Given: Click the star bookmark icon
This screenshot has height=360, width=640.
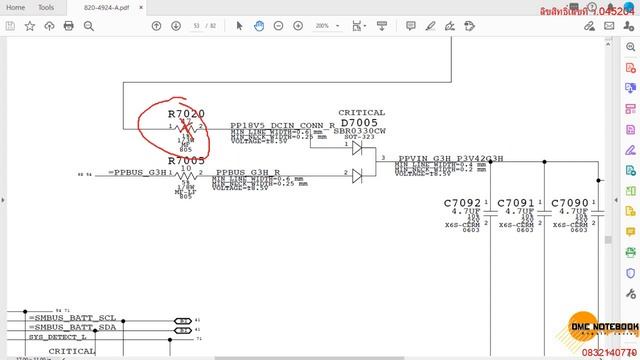Looking at the screenshot, I should click(x=30, y=26).
